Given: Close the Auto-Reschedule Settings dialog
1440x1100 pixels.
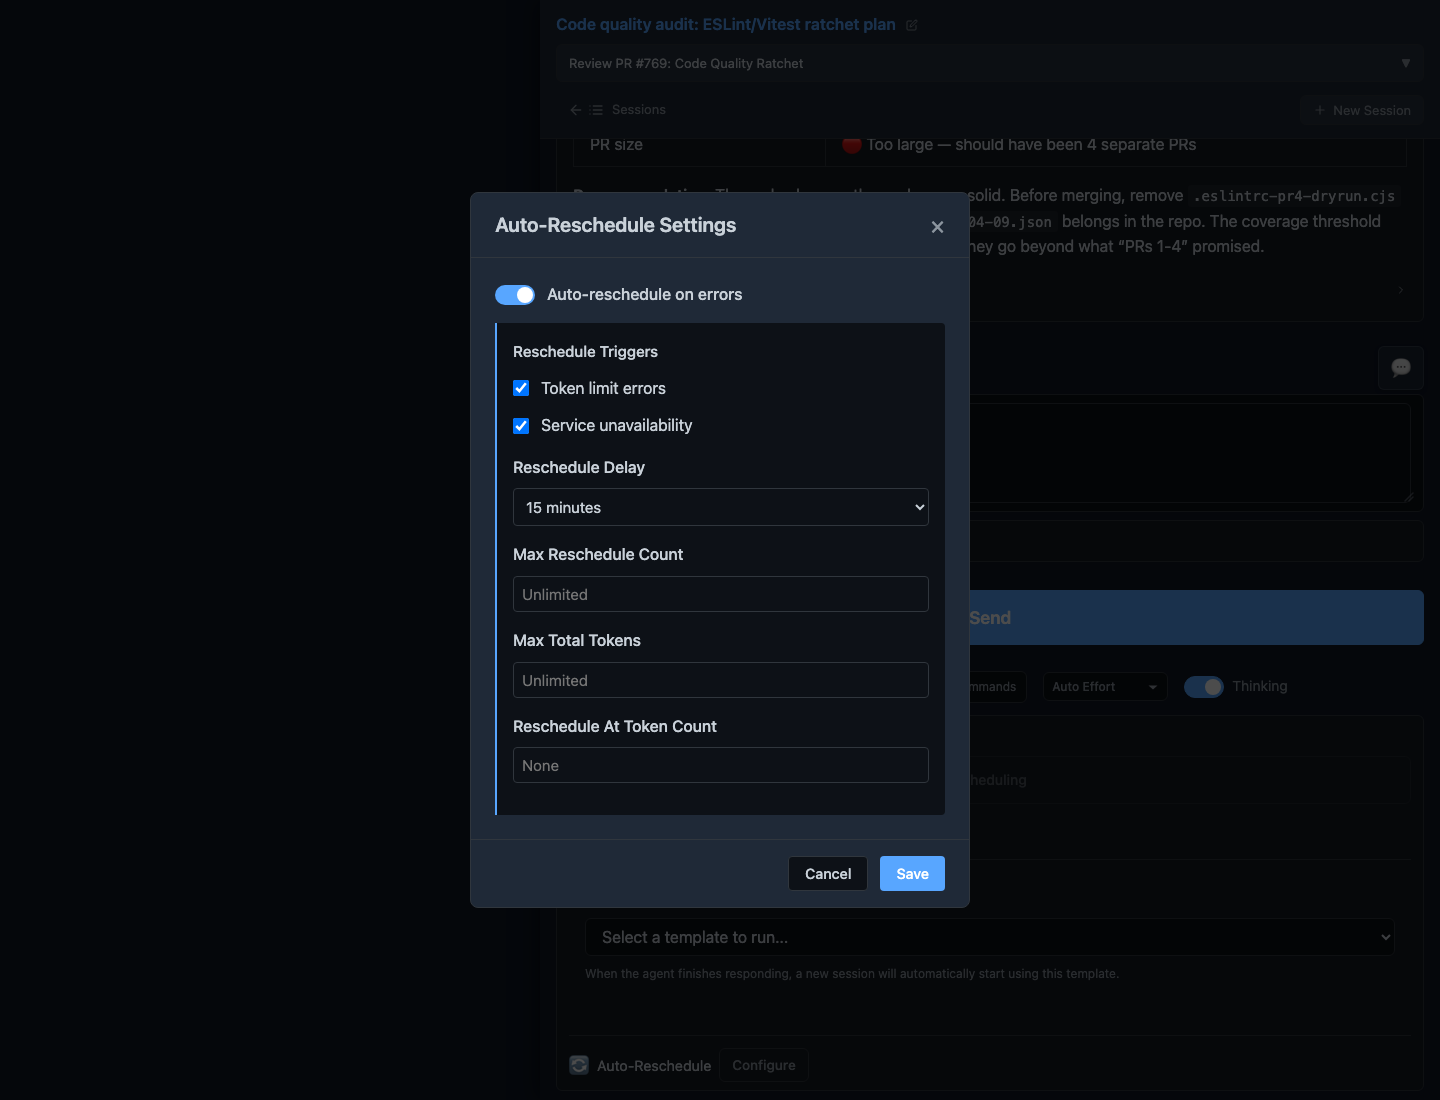Looking at the screenshot, I should click(937, 227).
